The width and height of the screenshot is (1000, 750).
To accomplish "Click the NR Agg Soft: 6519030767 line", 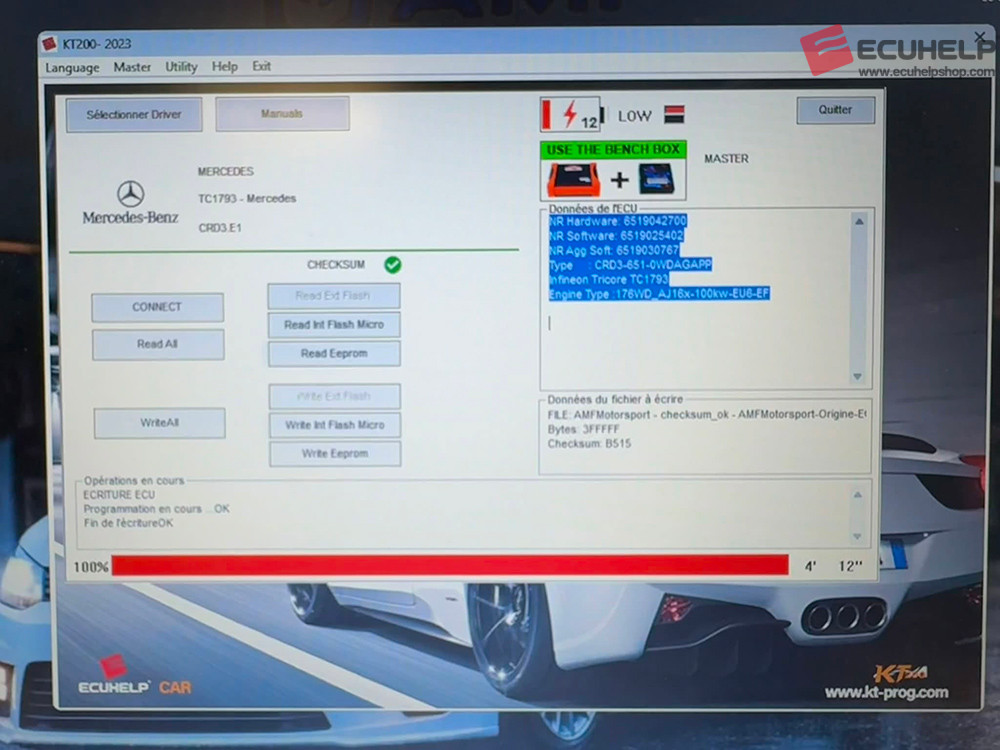I will click(x=614, y=251).
